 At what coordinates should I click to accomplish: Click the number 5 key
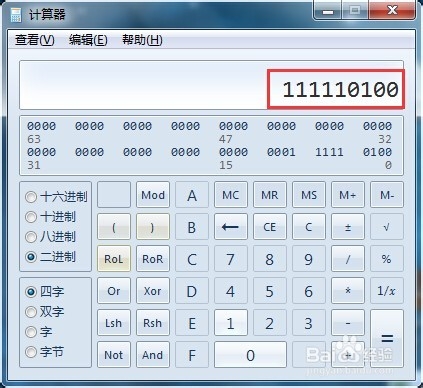[x=270, y=291]
